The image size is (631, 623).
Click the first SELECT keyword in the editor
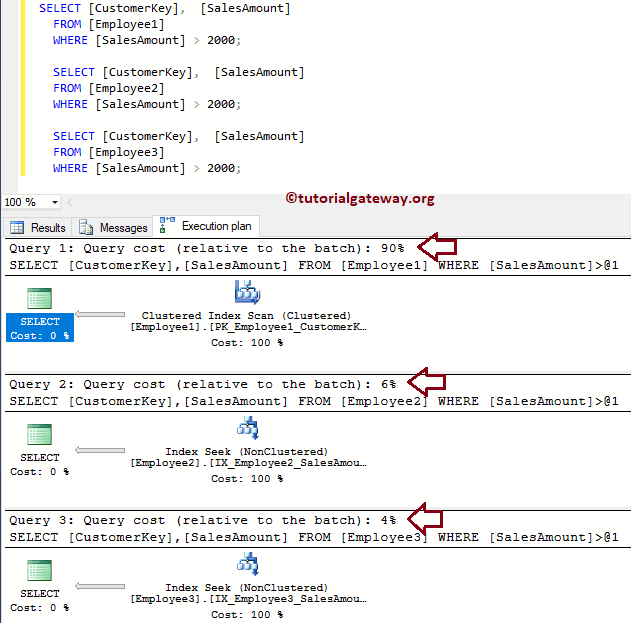pyautogui.click(x=60, y=8)
